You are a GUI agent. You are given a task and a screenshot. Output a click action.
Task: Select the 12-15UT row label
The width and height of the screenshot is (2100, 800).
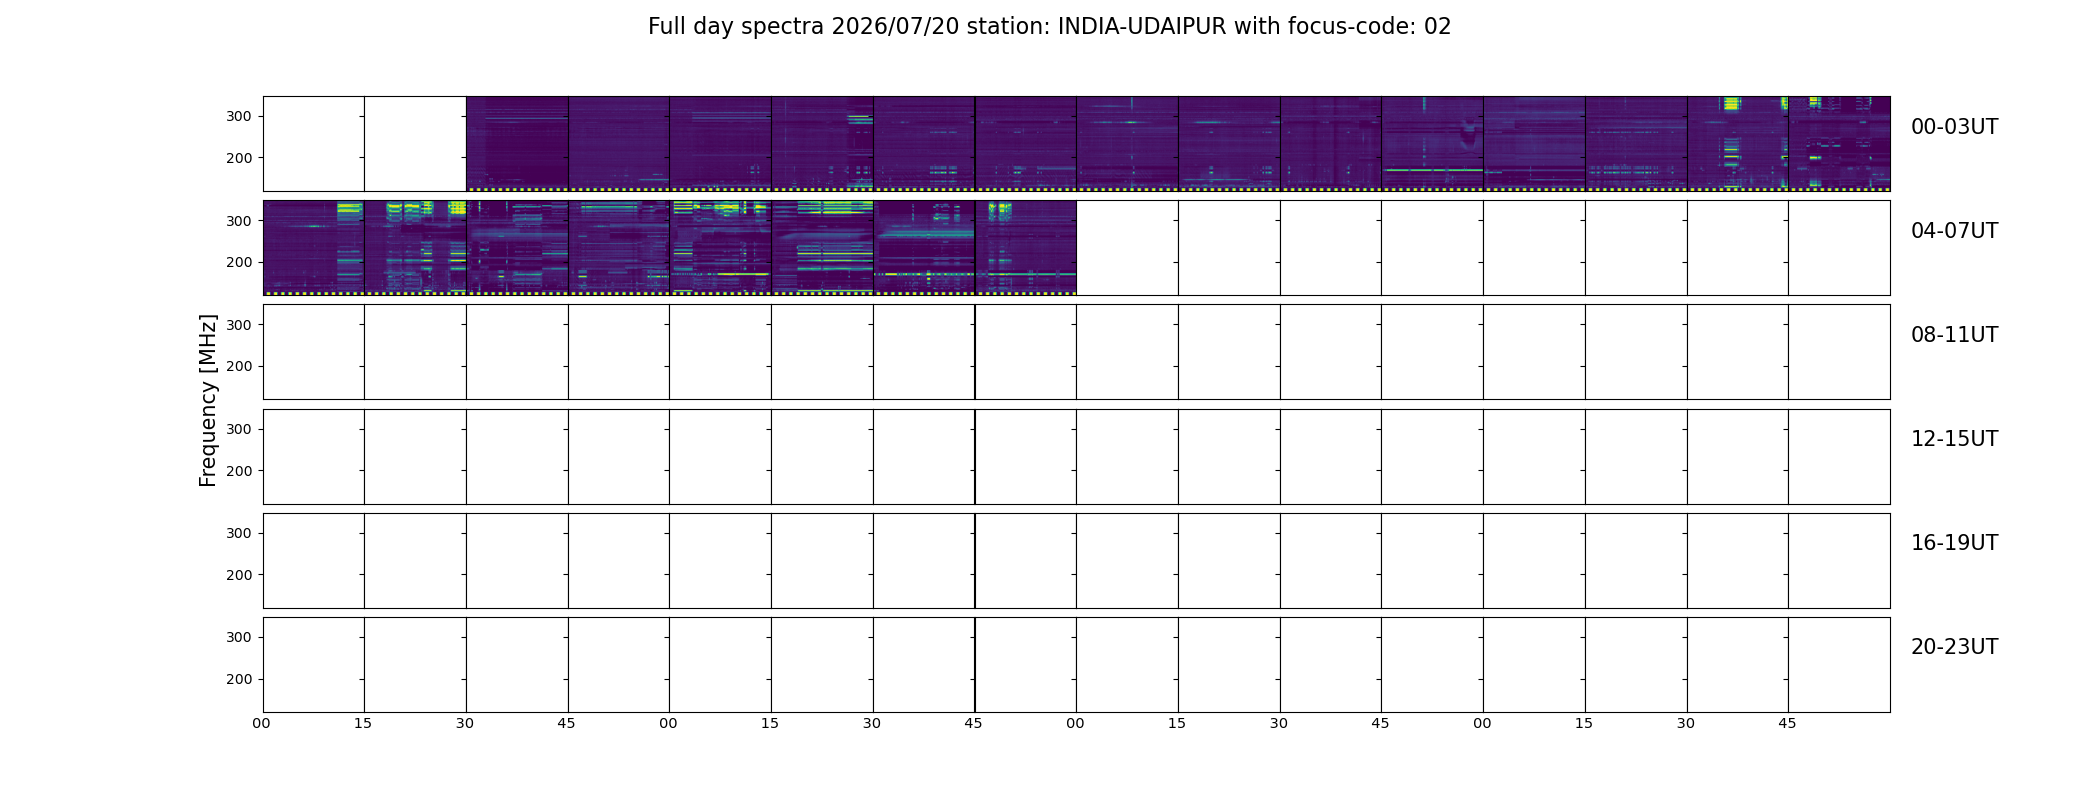pos(1954,439)
